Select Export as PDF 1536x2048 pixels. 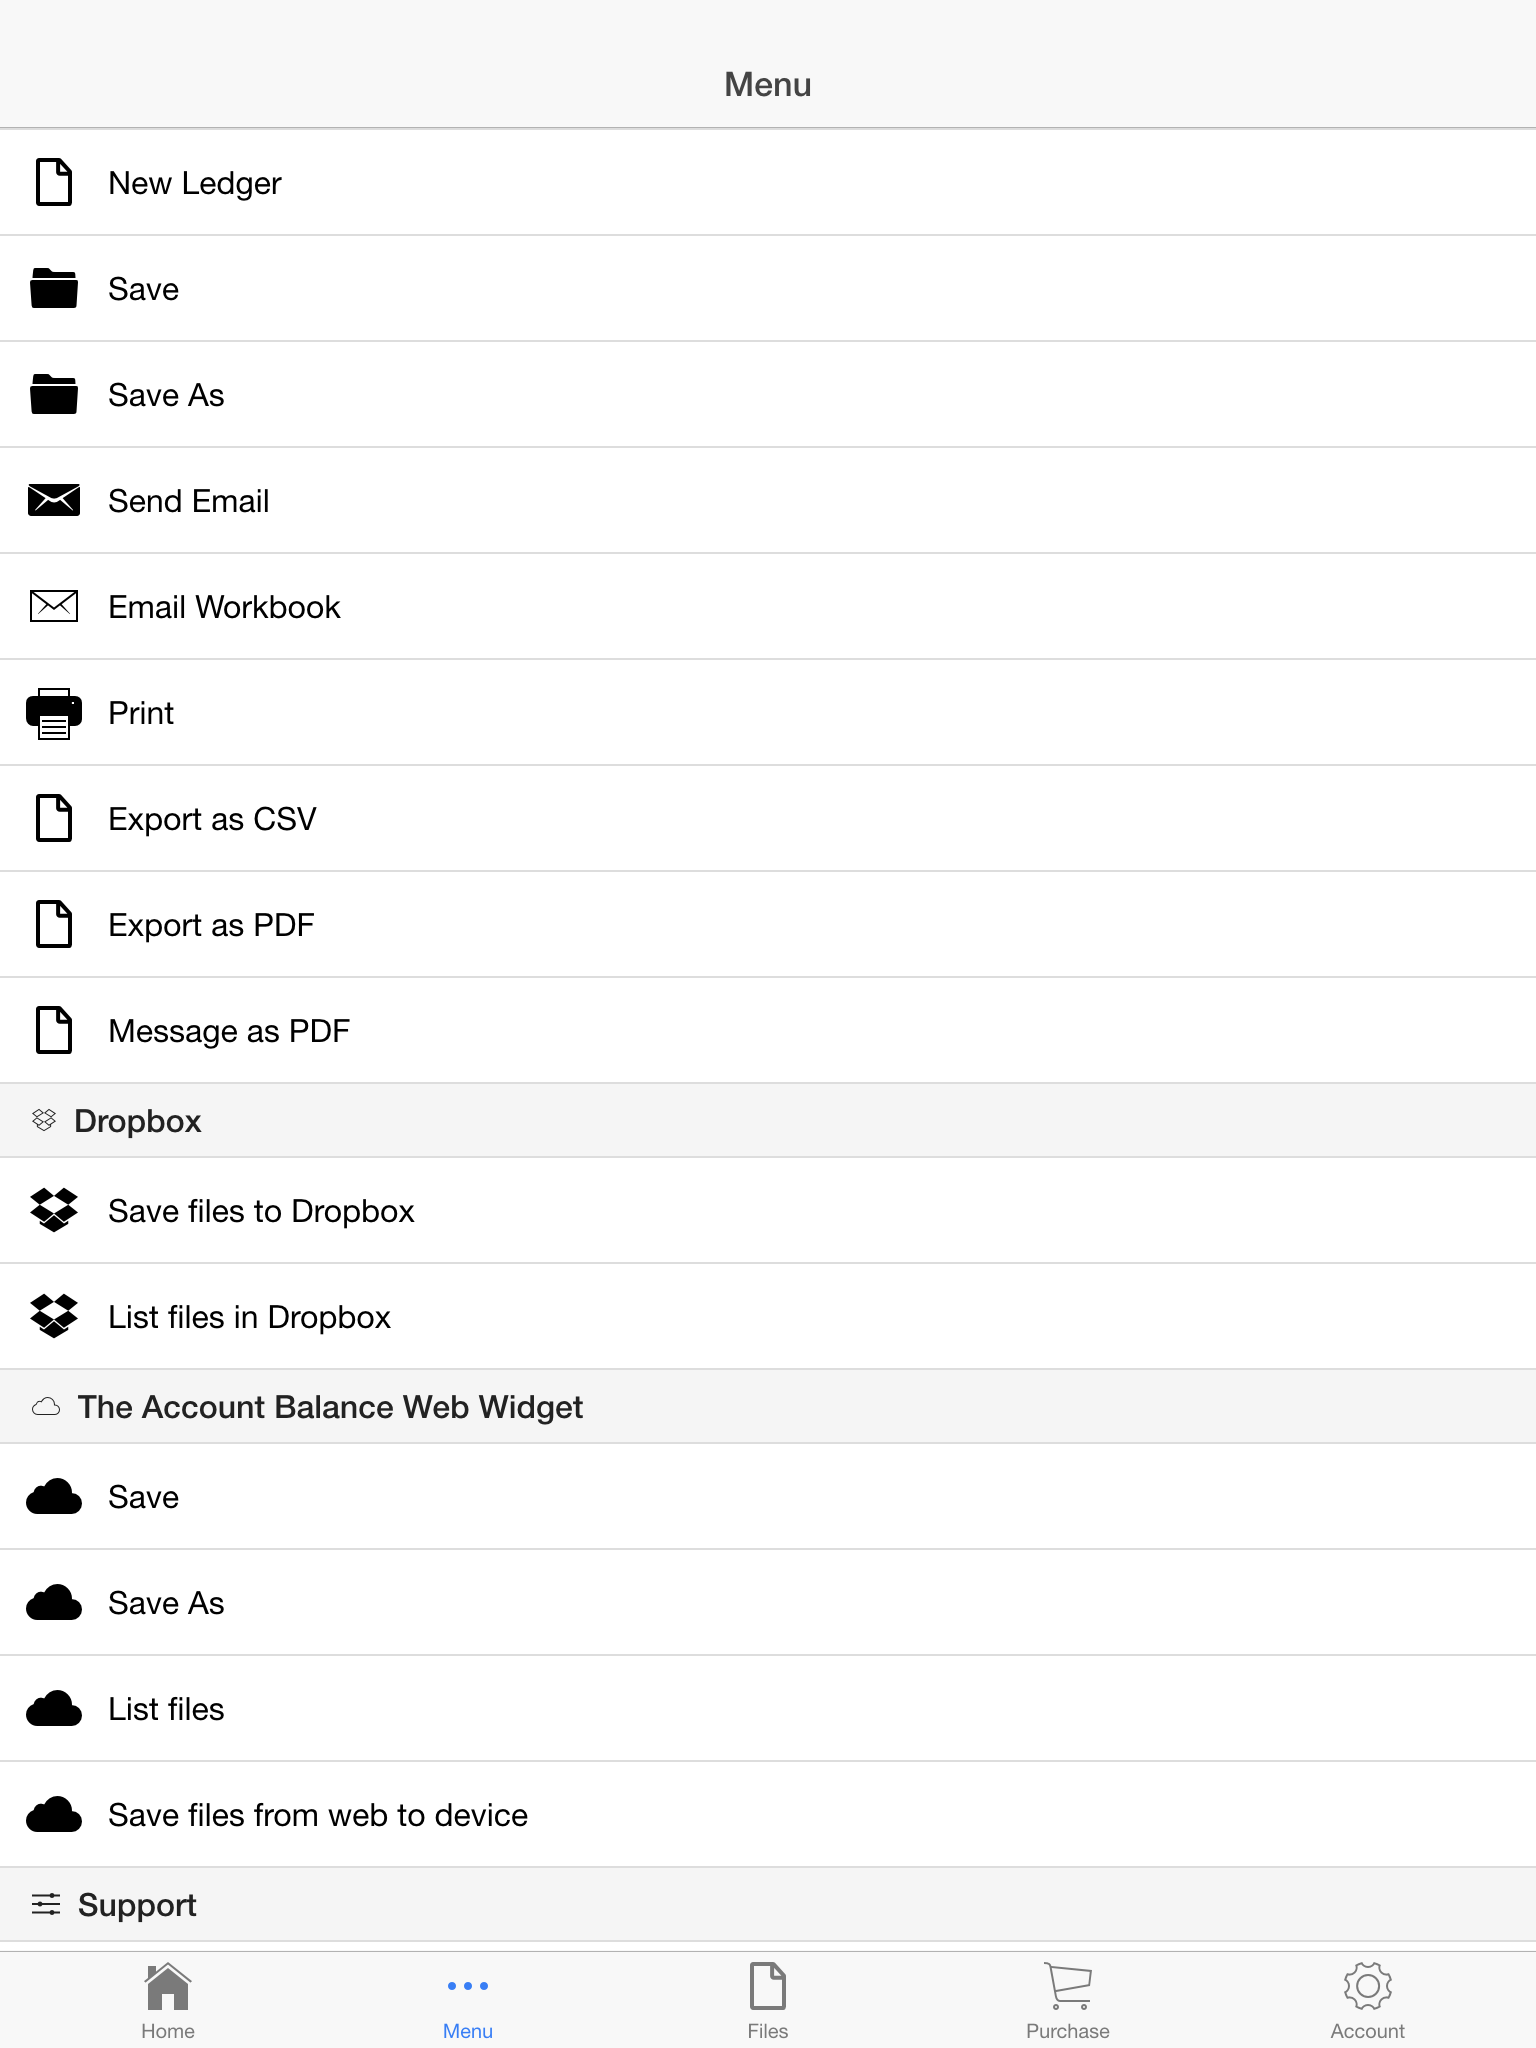[x=768, y=925]
